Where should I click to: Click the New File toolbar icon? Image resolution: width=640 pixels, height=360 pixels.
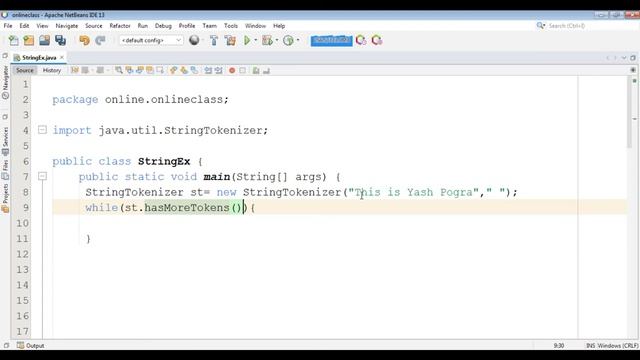(x=13, y=40)
